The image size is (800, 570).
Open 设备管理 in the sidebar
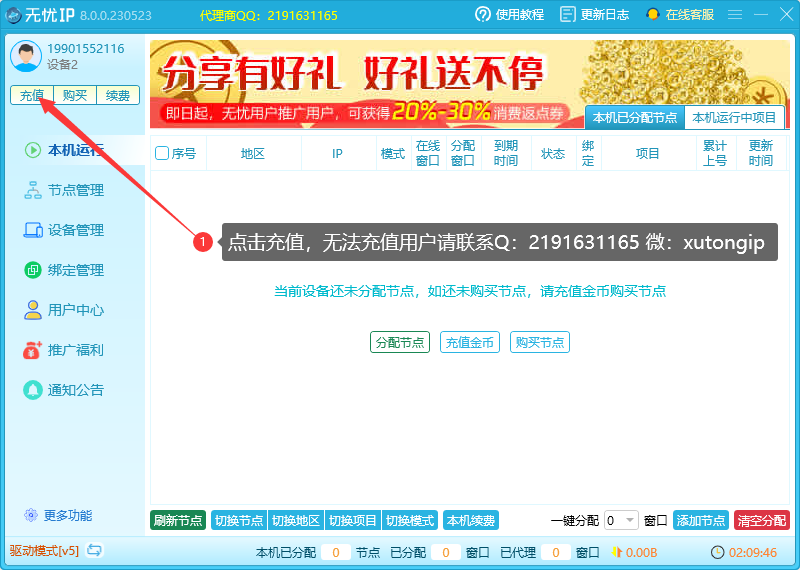75,230
